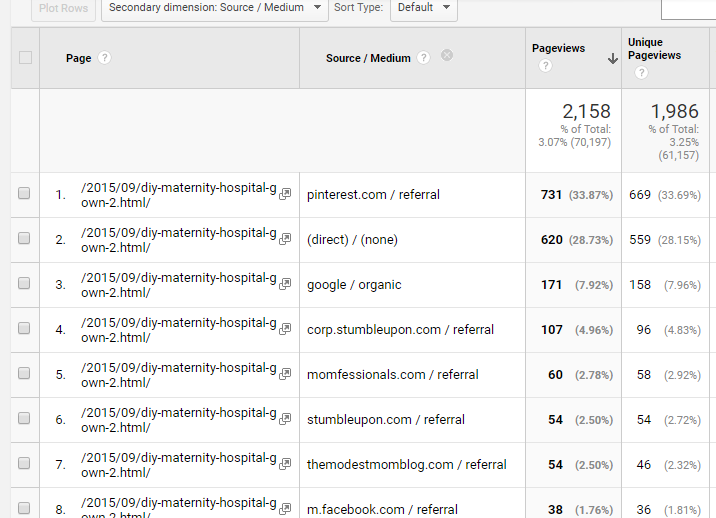Expand the Sort Type Default dropdown

point(422,8)
